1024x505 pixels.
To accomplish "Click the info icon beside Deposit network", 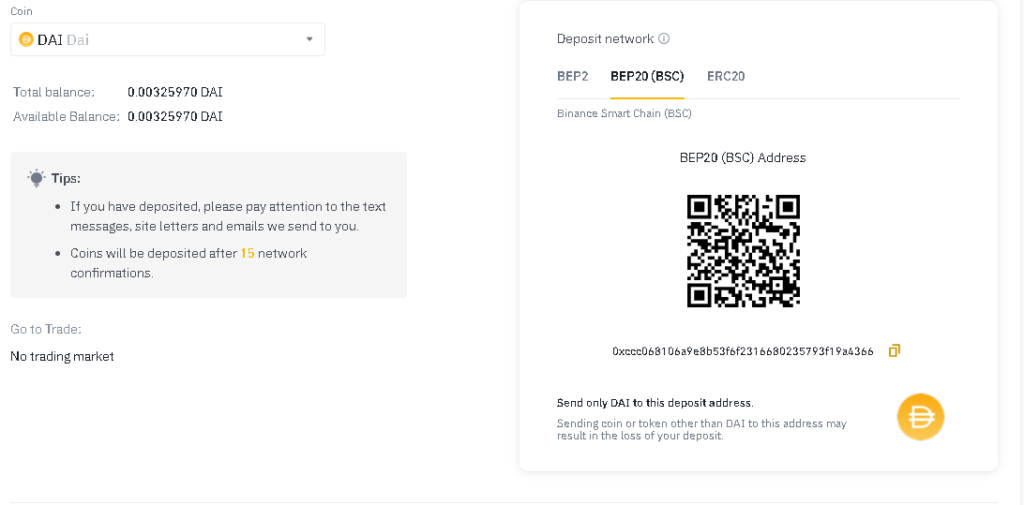I will pyautogui.click(x=664, y=39).
